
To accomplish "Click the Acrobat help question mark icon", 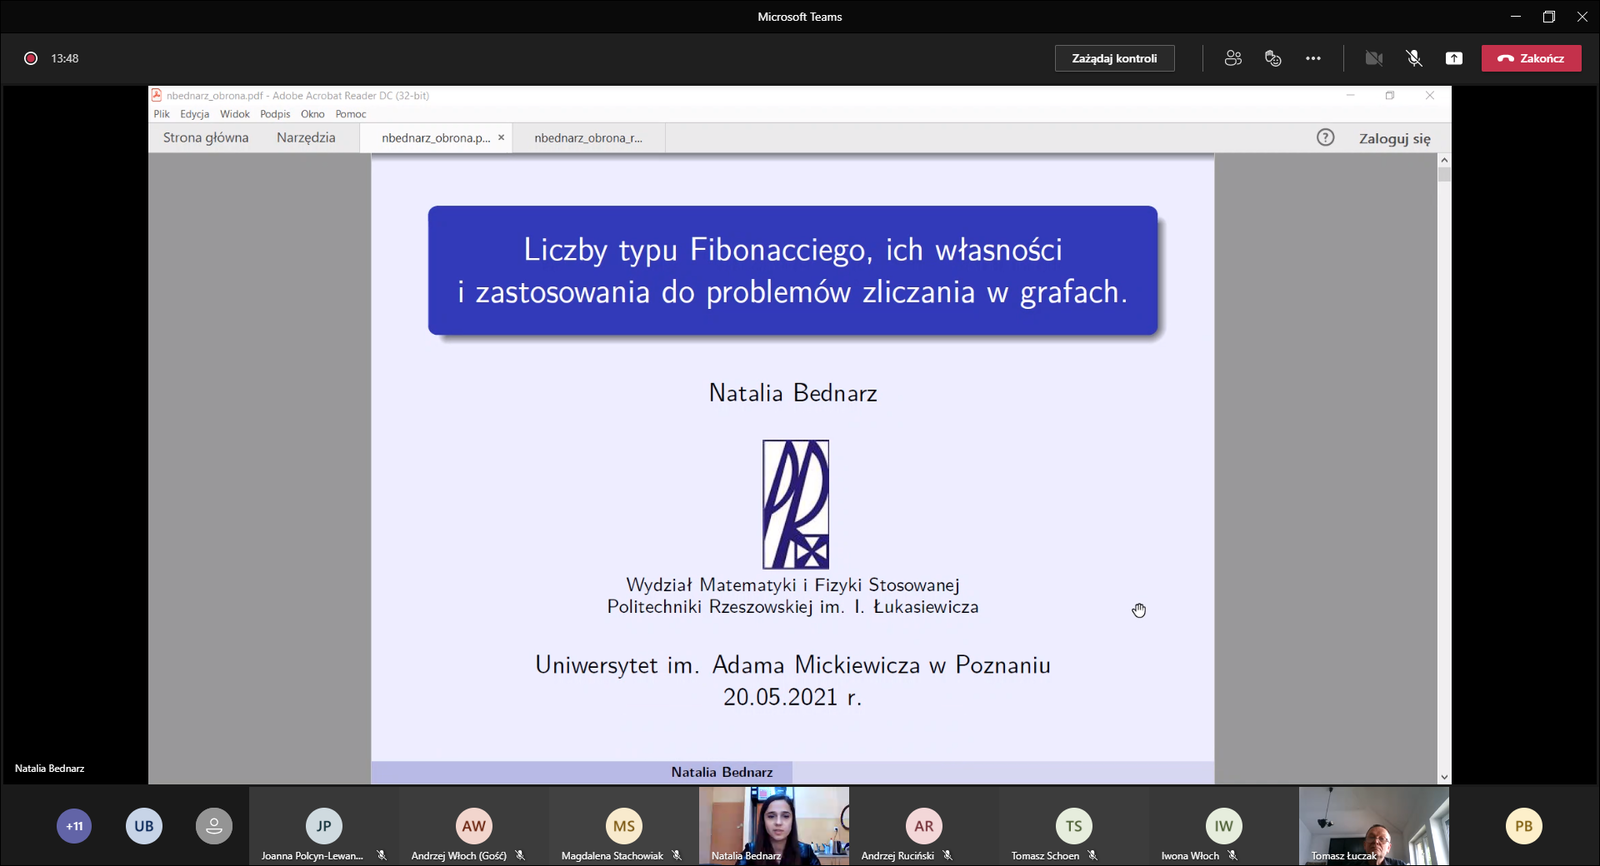I will coord(1325,138).
